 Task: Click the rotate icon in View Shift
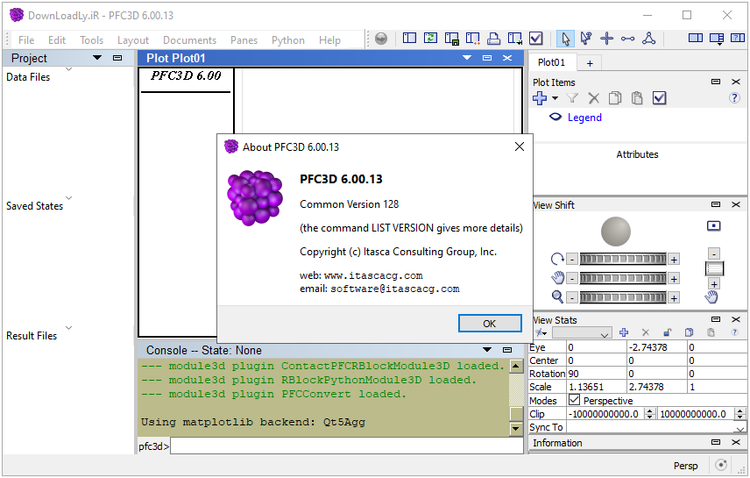[x=557, y=259]
